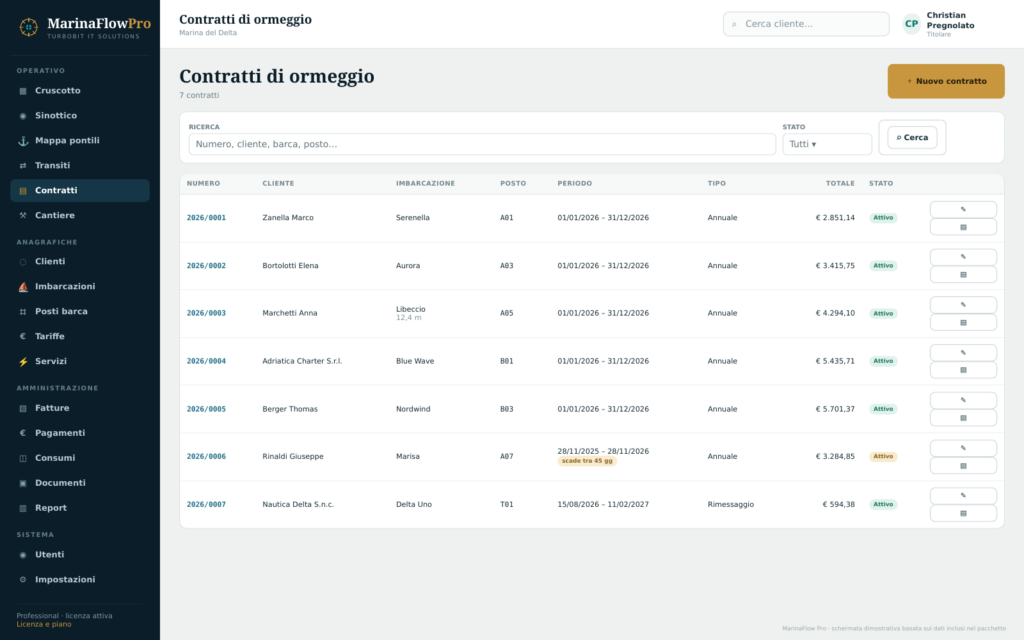
Task: Focus the Cerca cliente search field
Action: (806, 24)
